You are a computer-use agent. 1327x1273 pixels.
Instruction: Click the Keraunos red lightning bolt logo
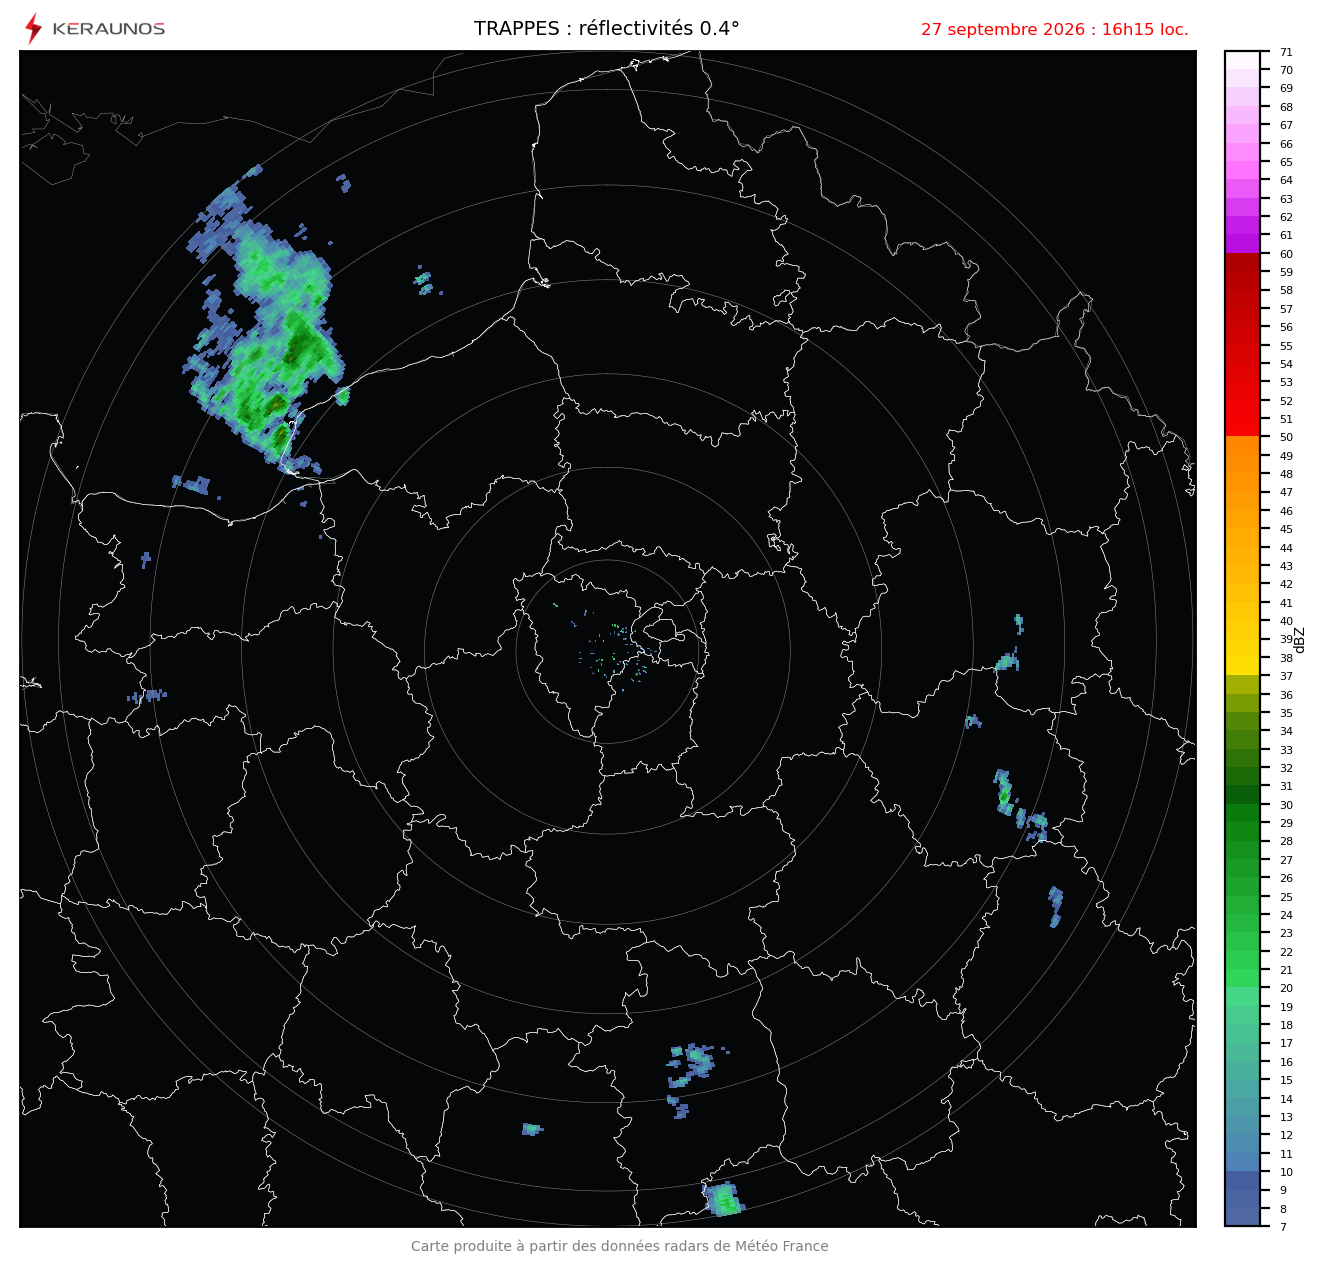[33, 28]
